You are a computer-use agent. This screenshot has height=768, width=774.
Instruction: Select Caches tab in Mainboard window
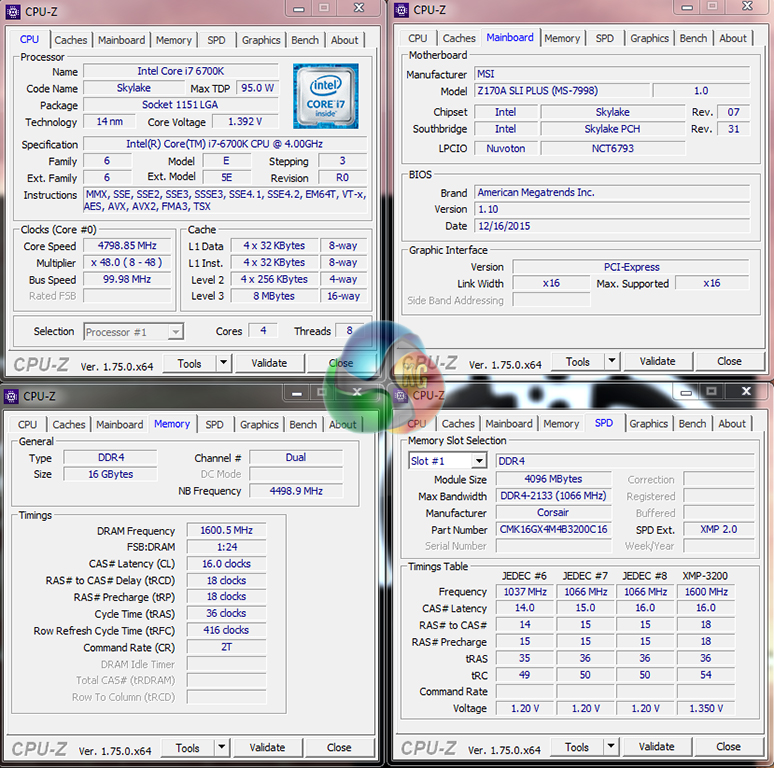point(459,38)
